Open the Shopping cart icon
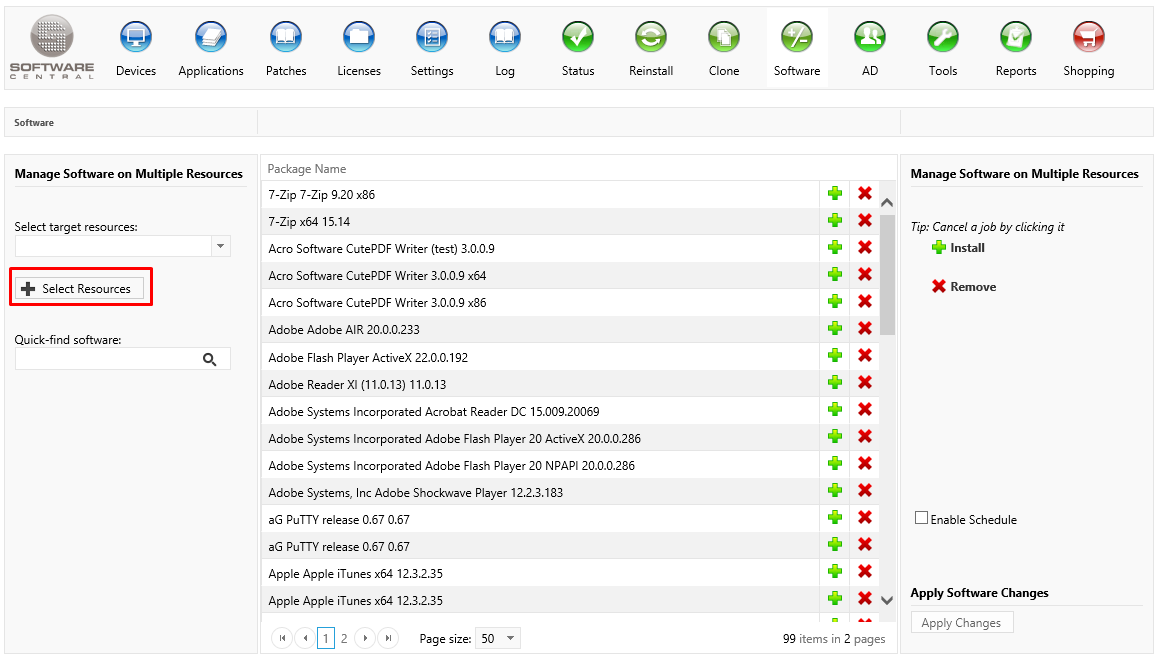Viewport: 1159px width, 659px height. click(1088, 39)
